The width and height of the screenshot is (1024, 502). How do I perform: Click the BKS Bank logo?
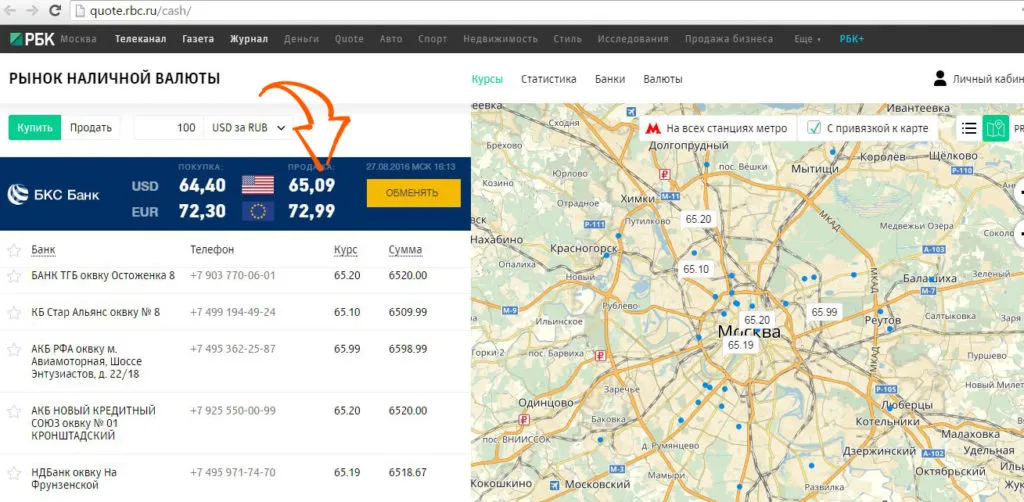coord(54,194)
